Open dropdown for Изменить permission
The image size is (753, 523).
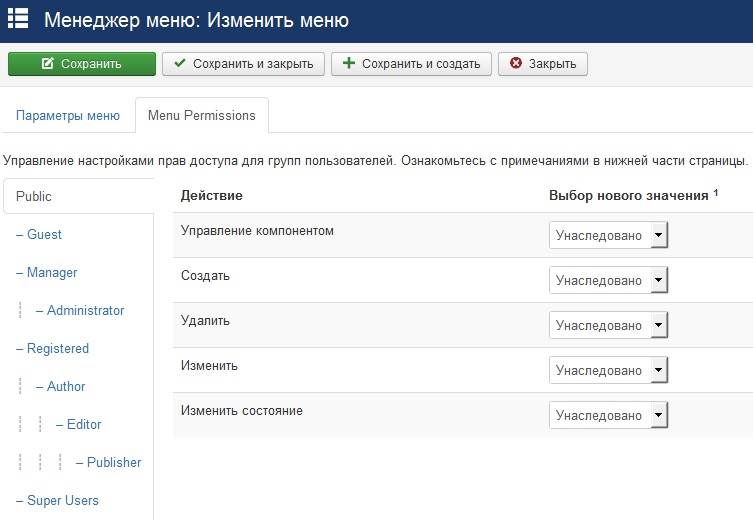(x=608, y=370)
